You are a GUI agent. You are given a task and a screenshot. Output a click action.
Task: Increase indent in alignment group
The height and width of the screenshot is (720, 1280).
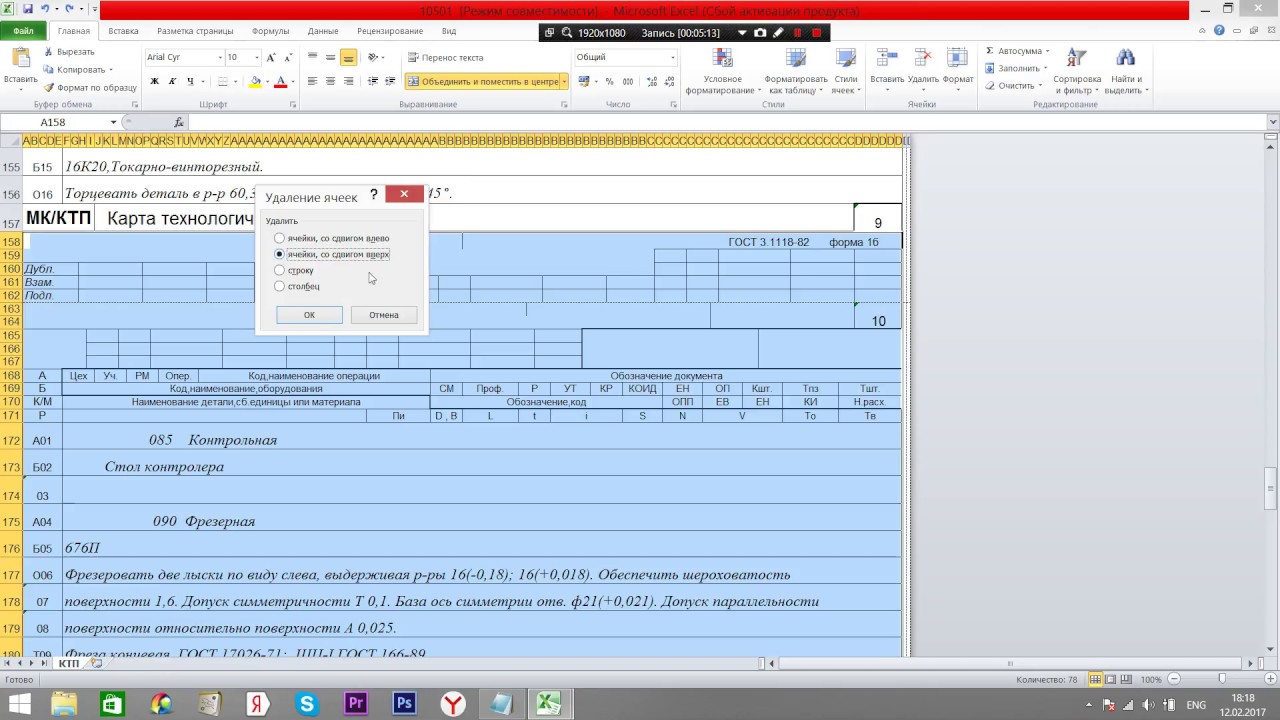click(389, 82)
